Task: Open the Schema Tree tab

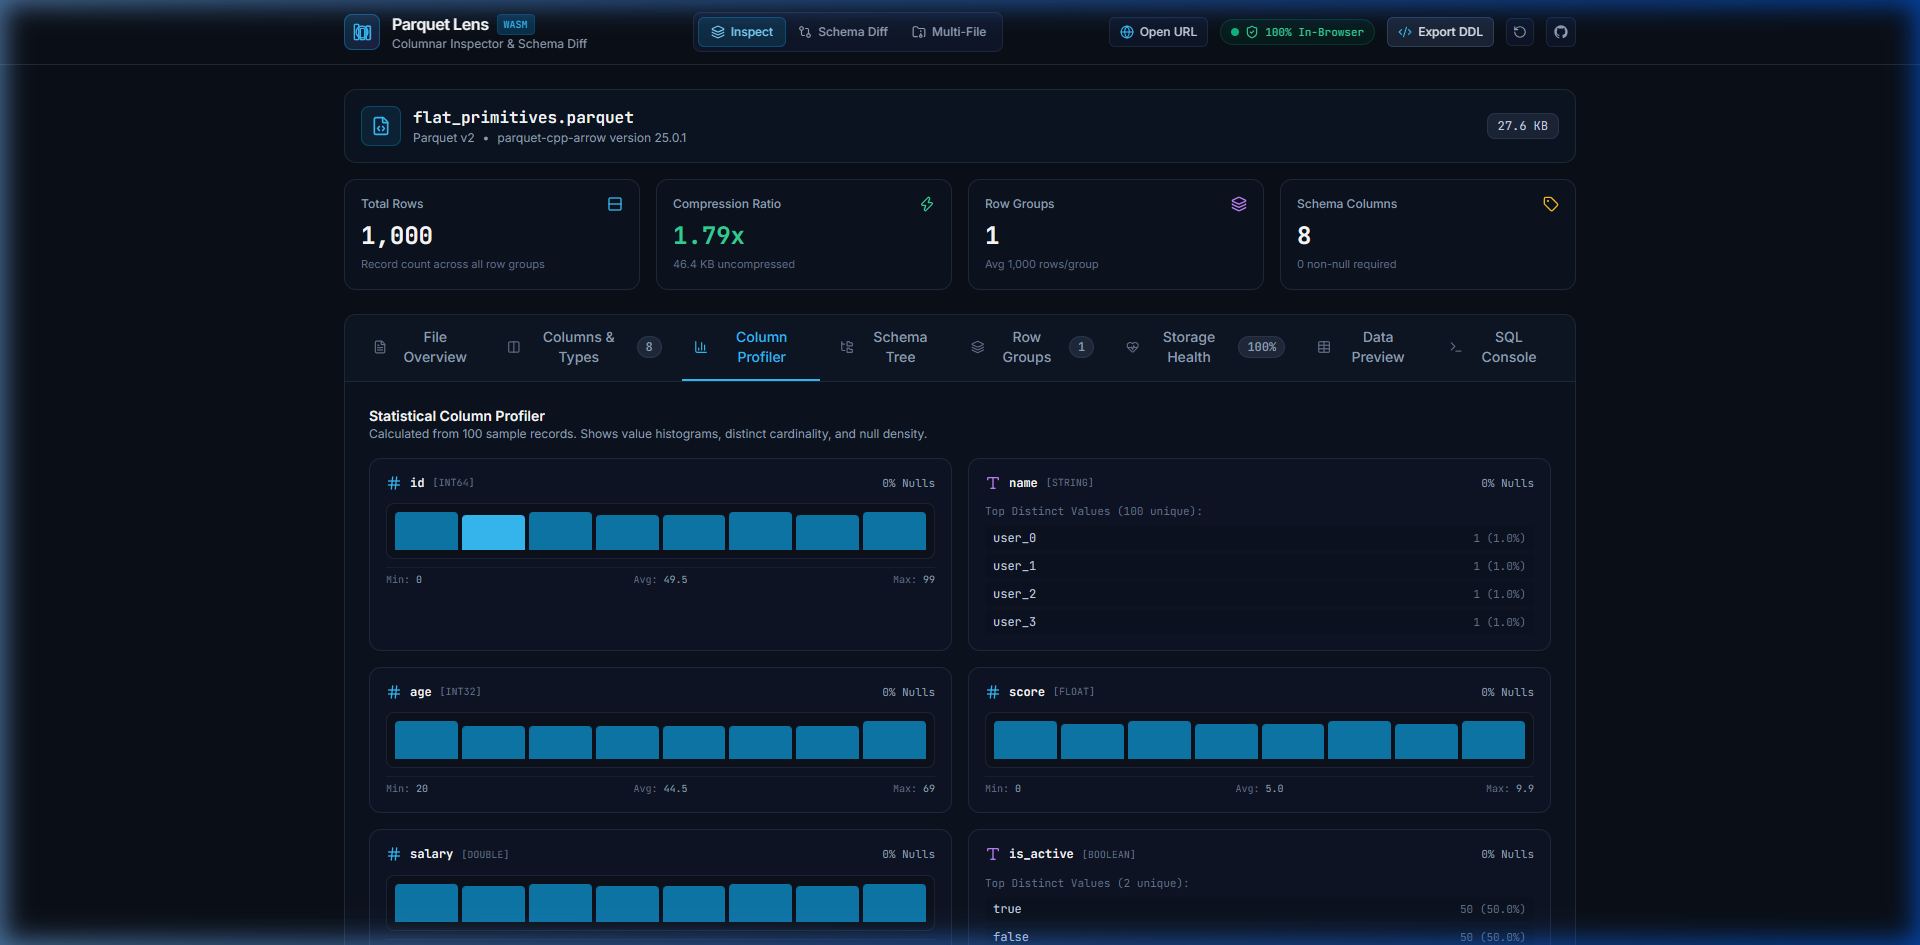Action: (885, 347)
